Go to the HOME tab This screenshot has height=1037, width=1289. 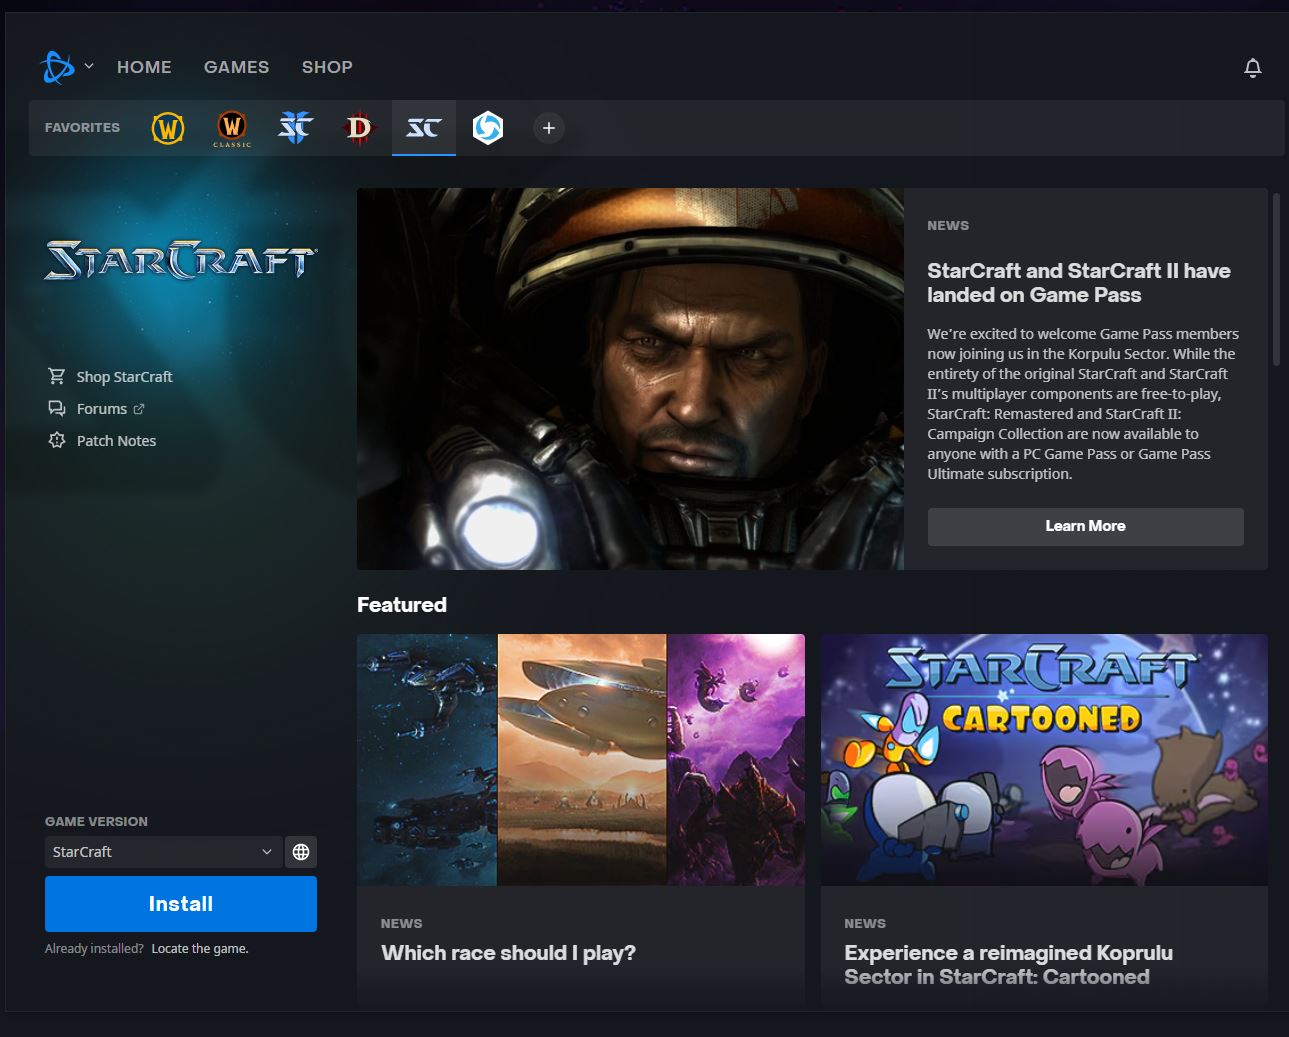144,67
